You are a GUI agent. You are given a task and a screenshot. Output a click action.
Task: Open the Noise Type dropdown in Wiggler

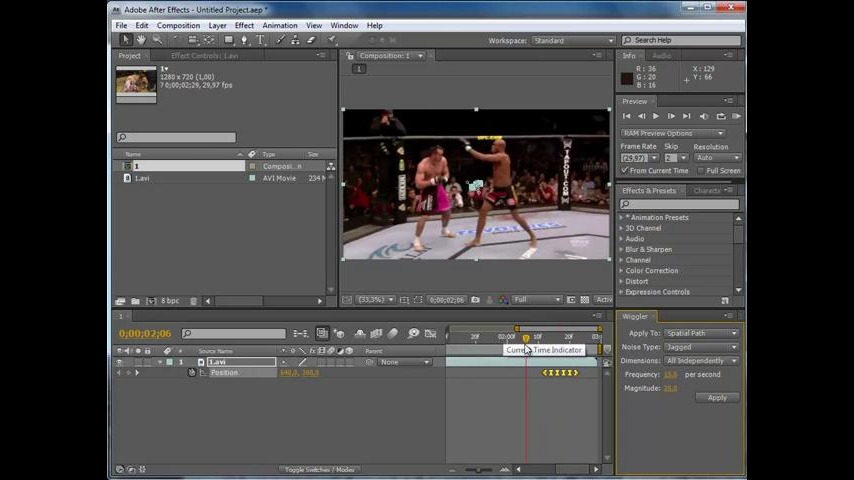click(x=701, y=347)
